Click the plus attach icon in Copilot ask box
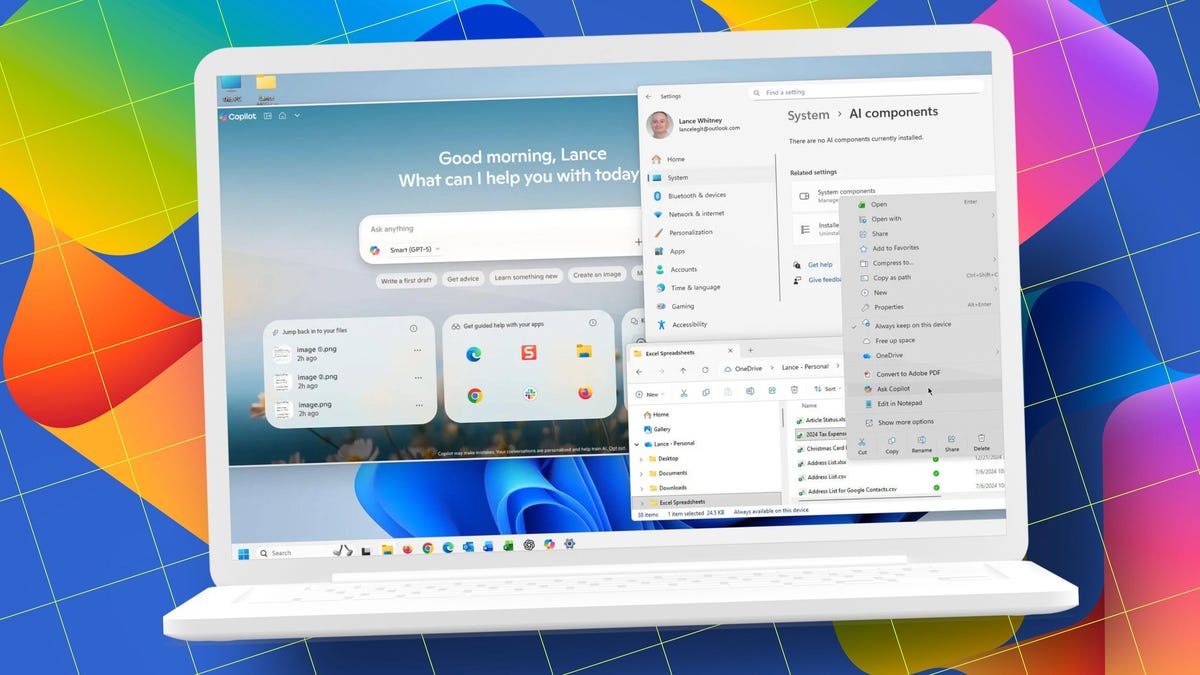This screenshot has height=675, width=1200. [x=638, y=241]
